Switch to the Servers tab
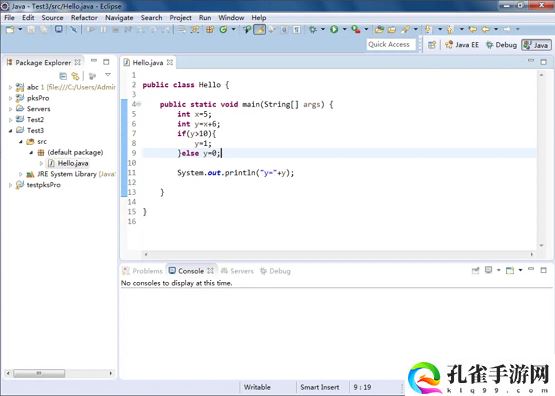This screenshot has height=396, width=555. (237, 271)
